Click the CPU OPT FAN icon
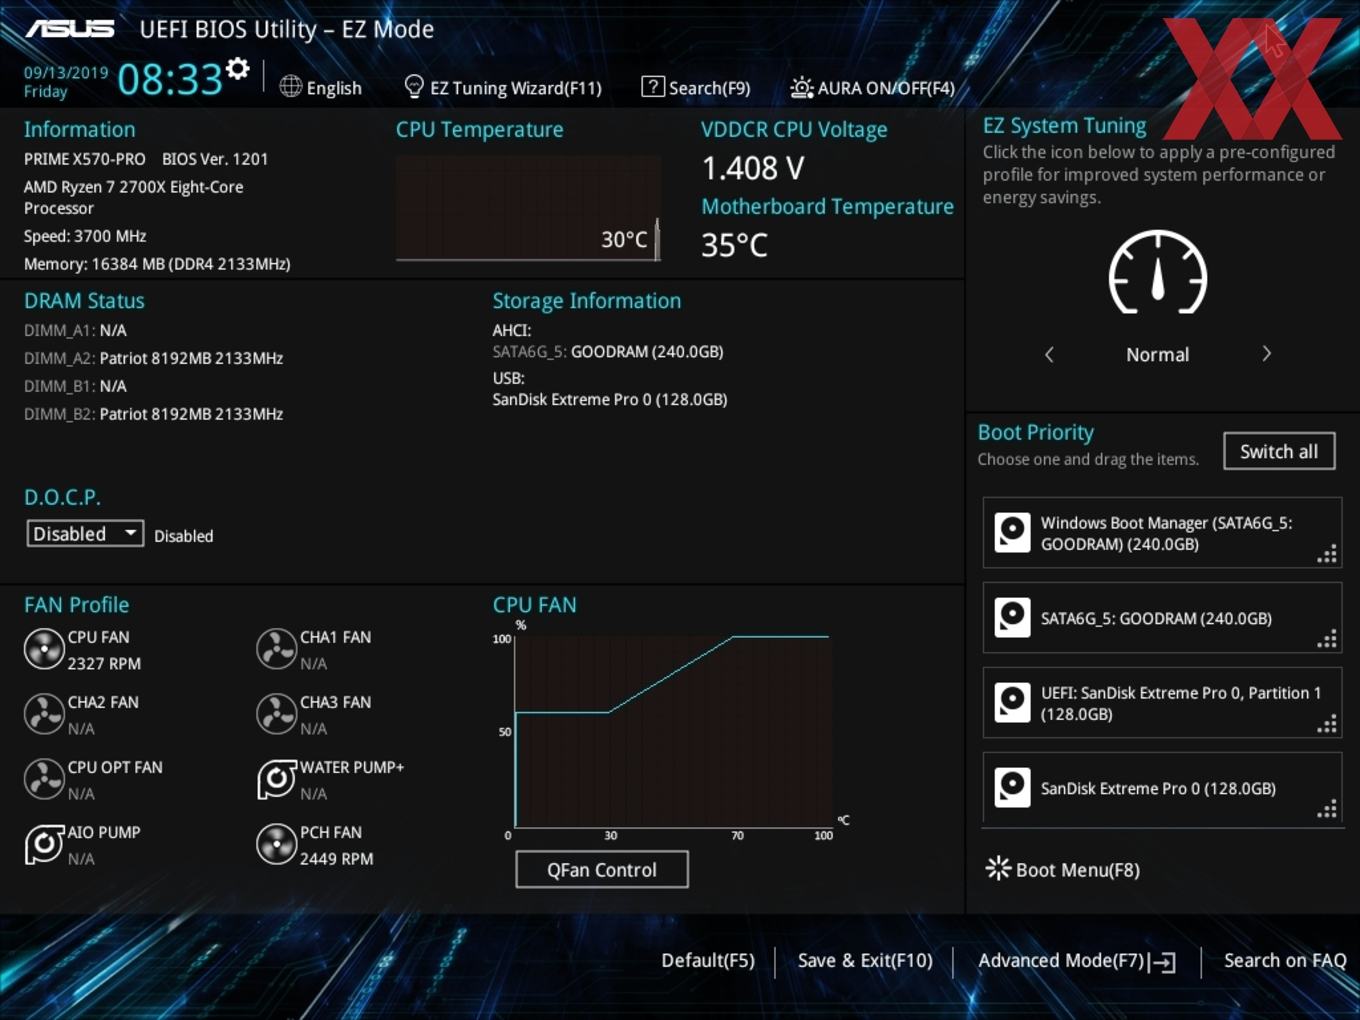 click(44, 779)
